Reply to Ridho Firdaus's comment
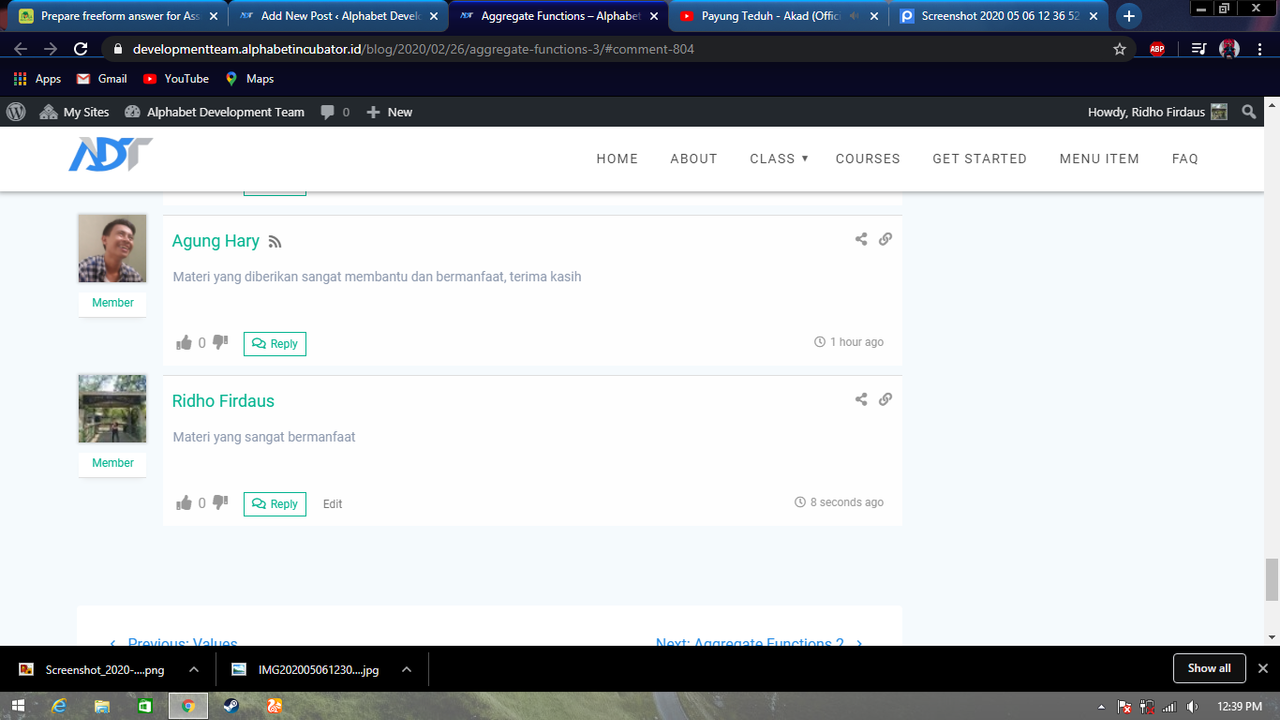This screenshot has height=720, width=1280. [x=275, y=504]
